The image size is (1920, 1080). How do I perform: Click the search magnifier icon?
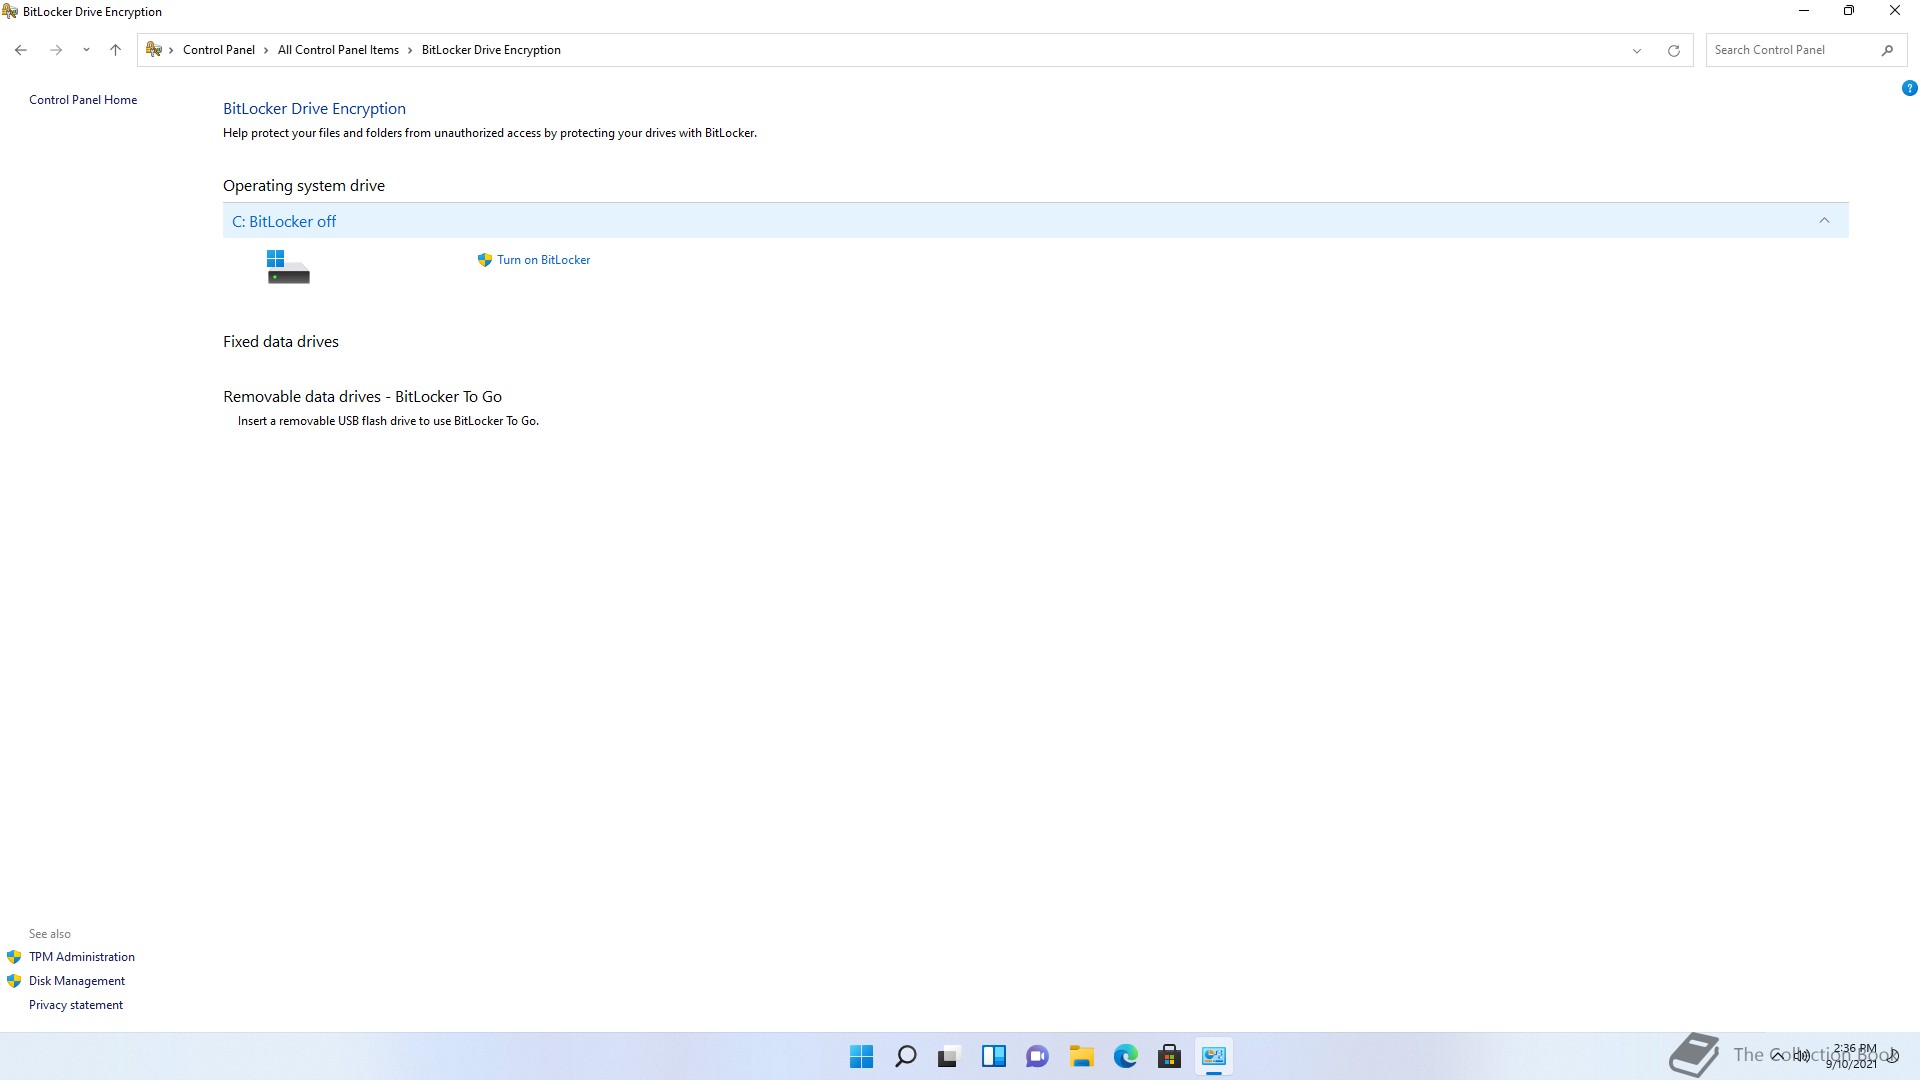tap(1887, 50)
